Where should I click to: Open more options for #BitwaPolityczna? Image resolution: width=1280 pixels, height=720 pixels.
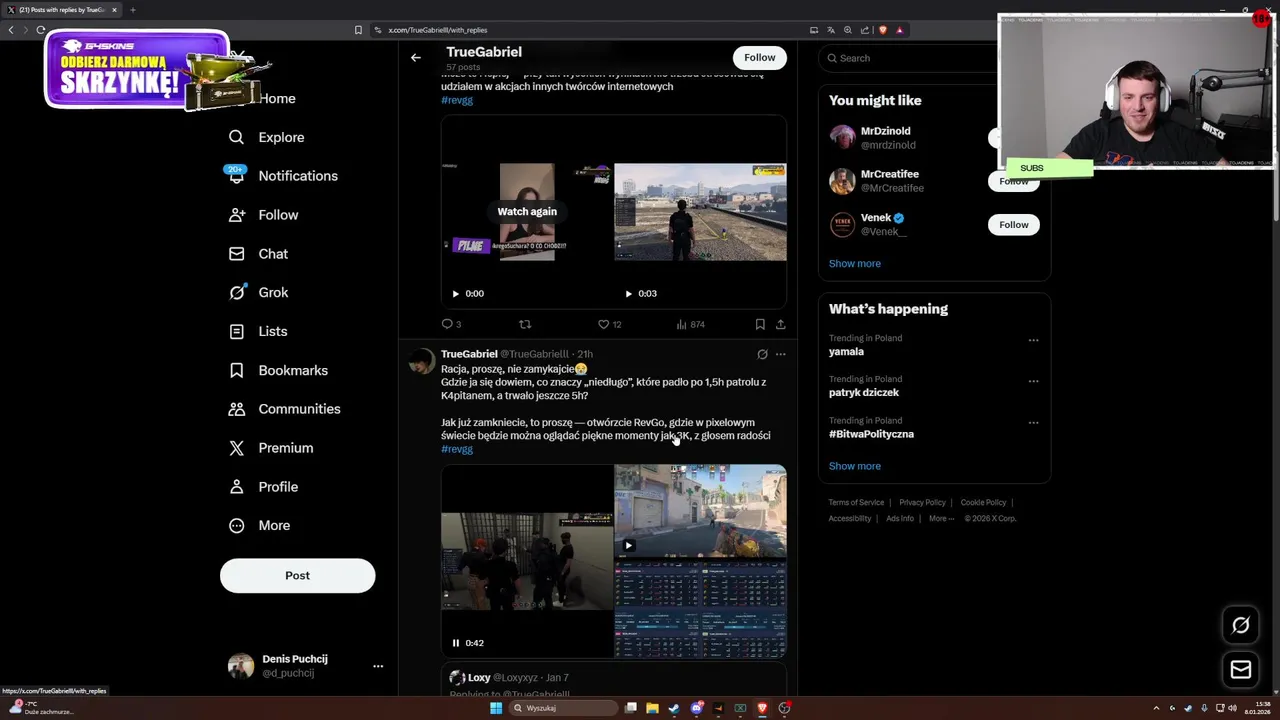pos(1033,423)
